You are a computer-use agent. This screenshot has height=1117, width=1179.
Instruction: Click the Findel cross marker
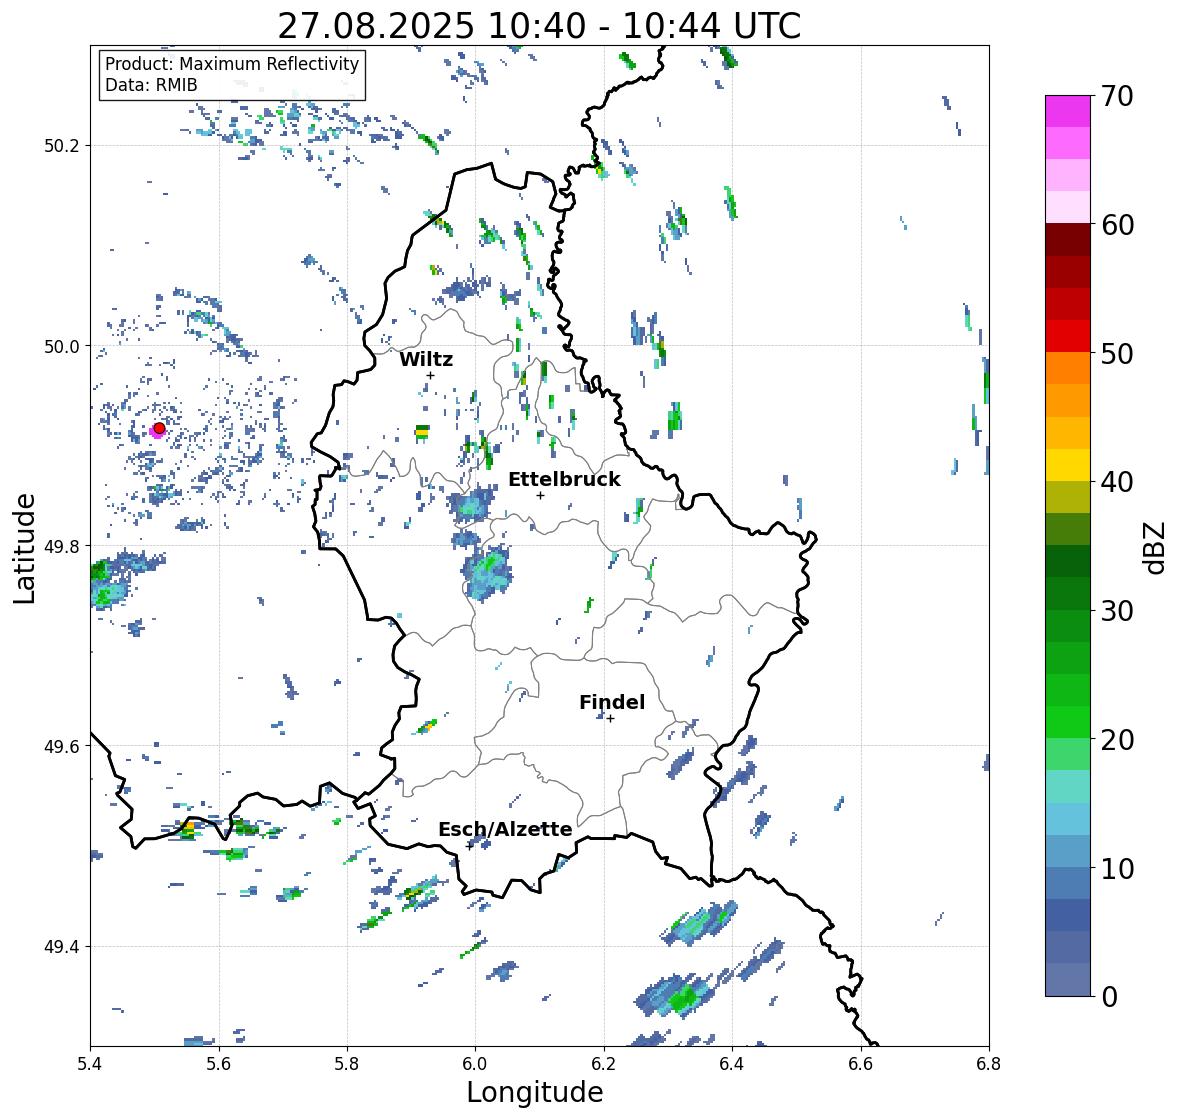coord(611,719)
